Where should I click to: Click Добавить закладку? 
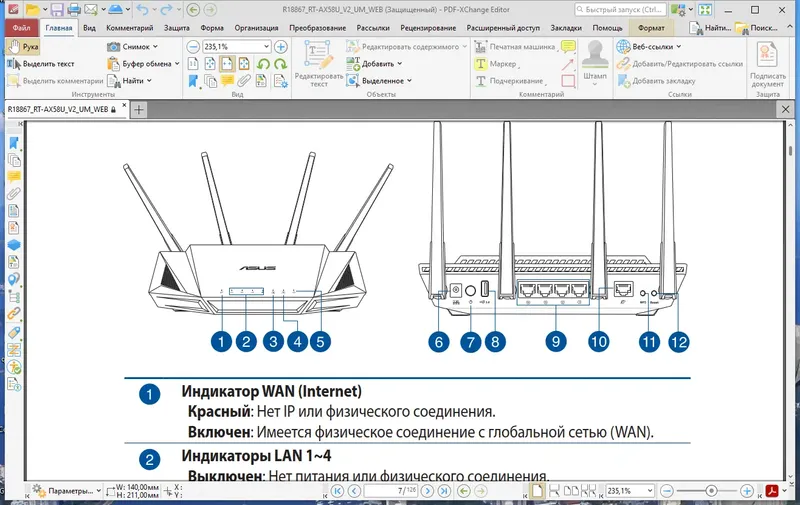tap(656, 81)
